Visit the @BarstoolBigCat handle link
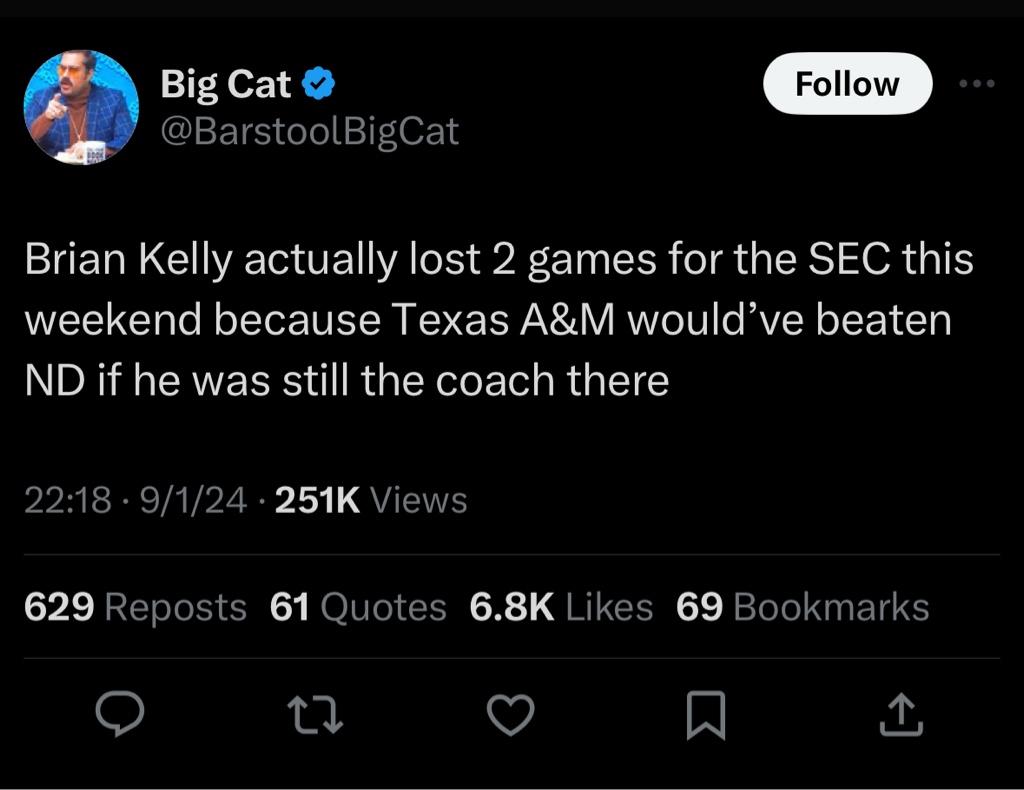 coord(310,132)
